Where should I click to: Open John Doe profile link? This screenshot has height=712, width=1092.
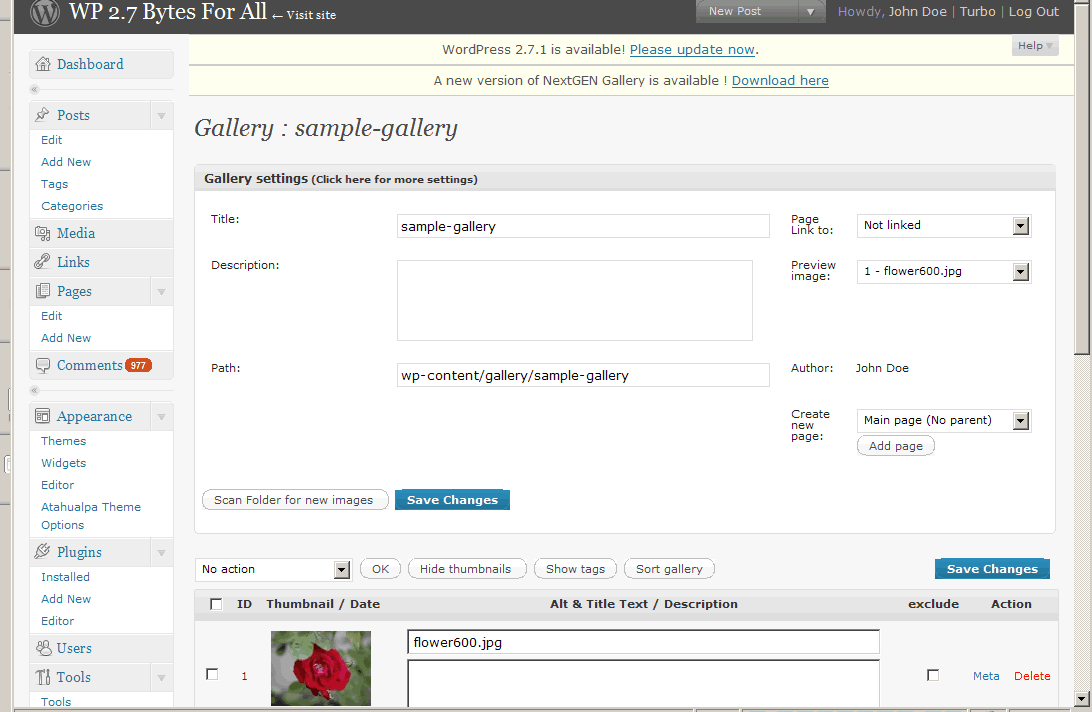(x=917, y=12)
